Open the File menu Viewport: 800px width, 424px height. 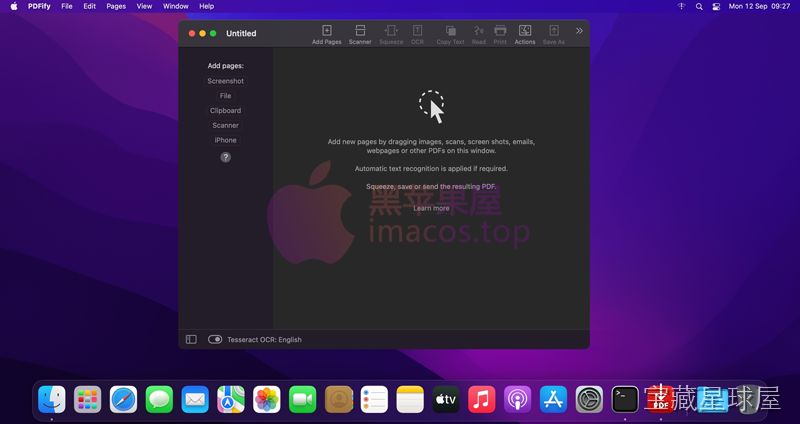[67, 6]
